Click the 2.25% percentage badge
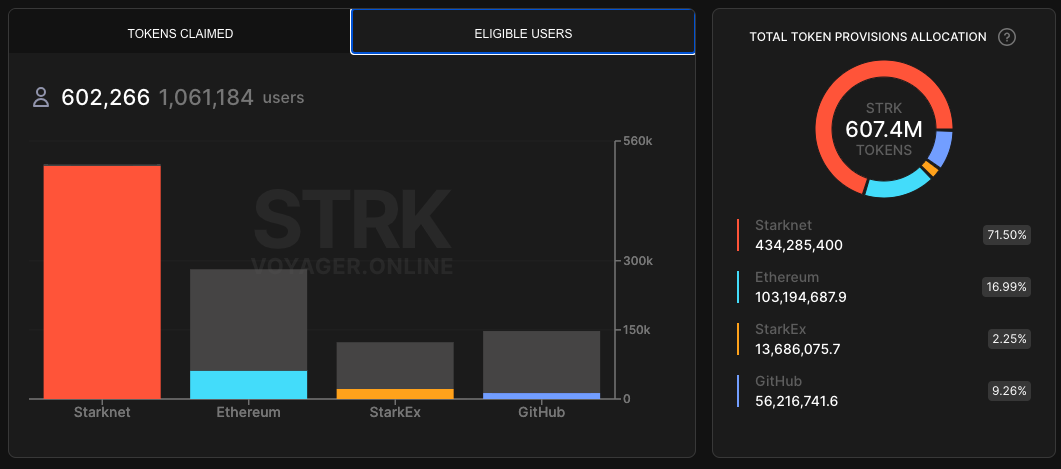 coord(1010,339)
